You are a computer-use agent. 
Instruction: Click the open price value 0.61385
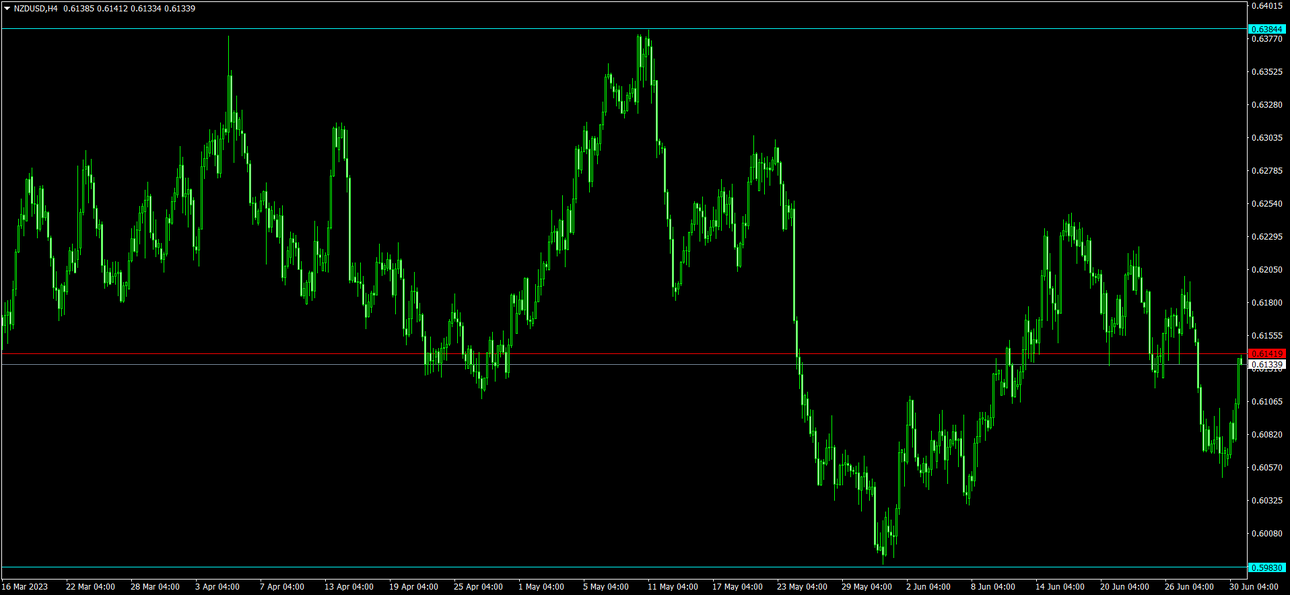[x=78, y=8]
